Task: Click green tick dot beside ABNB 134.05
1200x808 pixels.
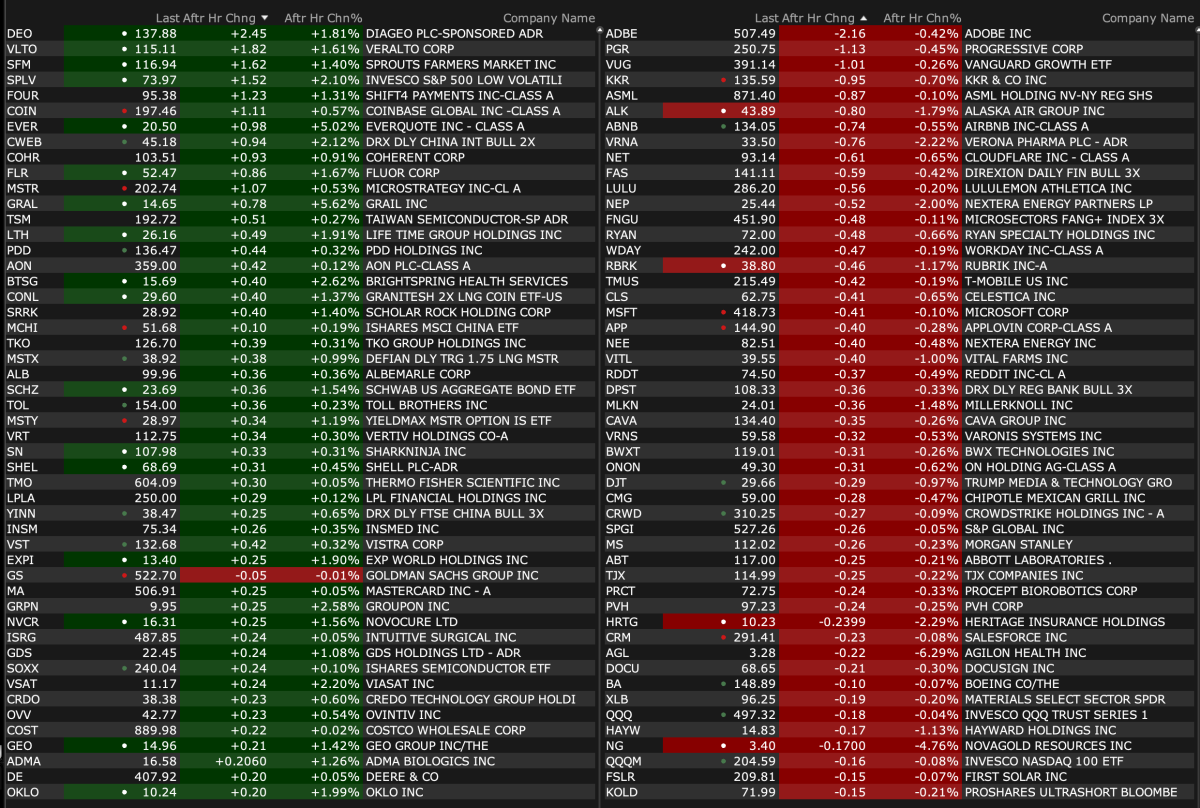Action: pos(723,127)
